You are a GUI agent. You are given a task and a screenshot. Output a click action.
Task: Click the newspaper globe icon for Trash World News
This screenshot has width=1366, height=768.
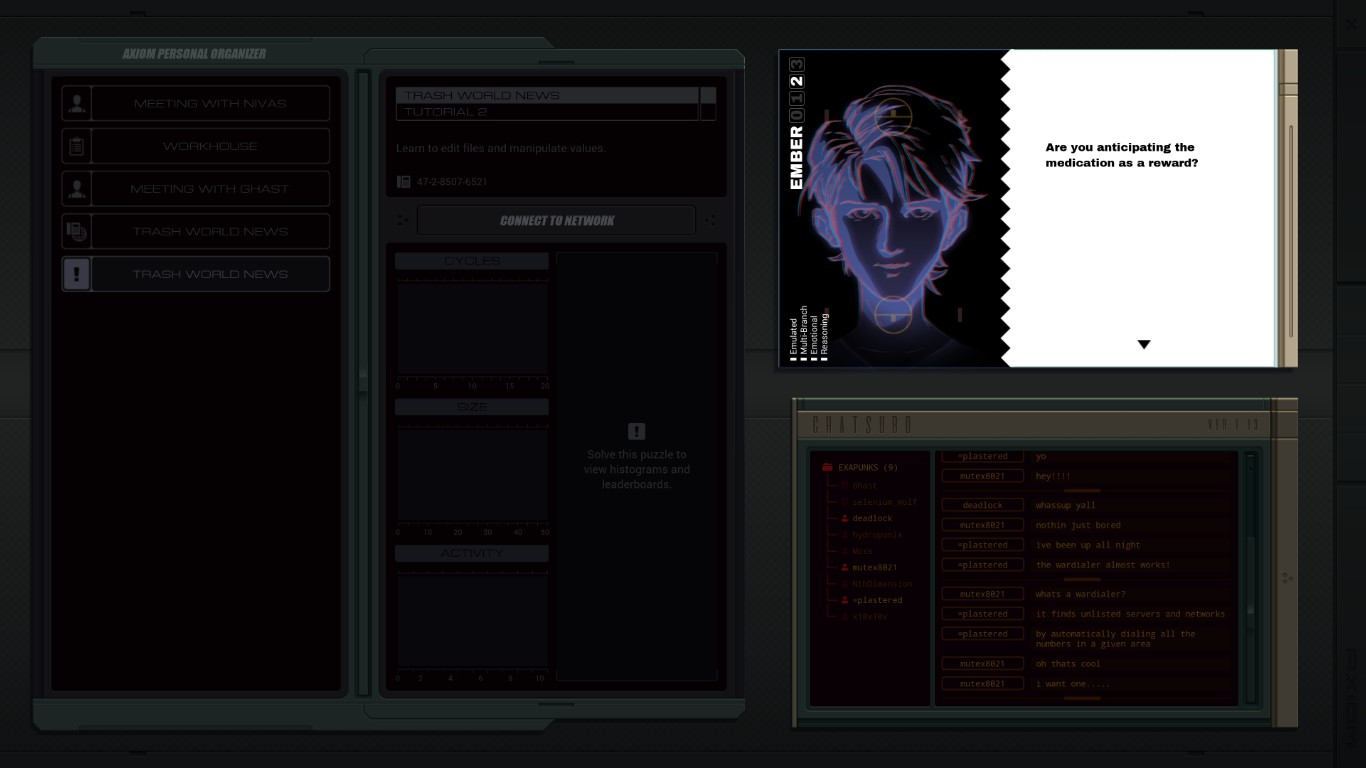[x=76, y=231]
